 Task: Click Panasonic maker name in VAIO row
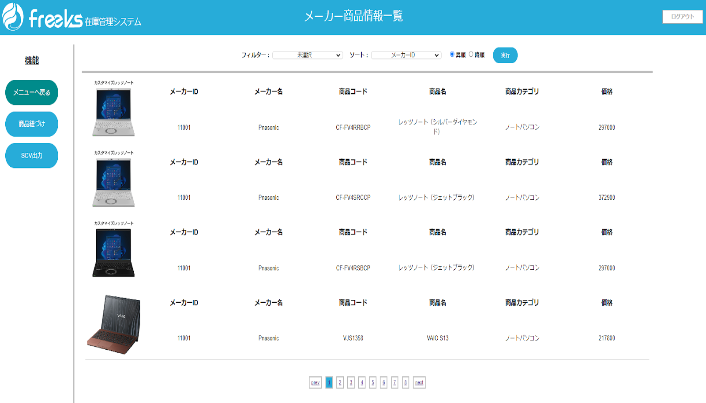click(x=269, y=338)
